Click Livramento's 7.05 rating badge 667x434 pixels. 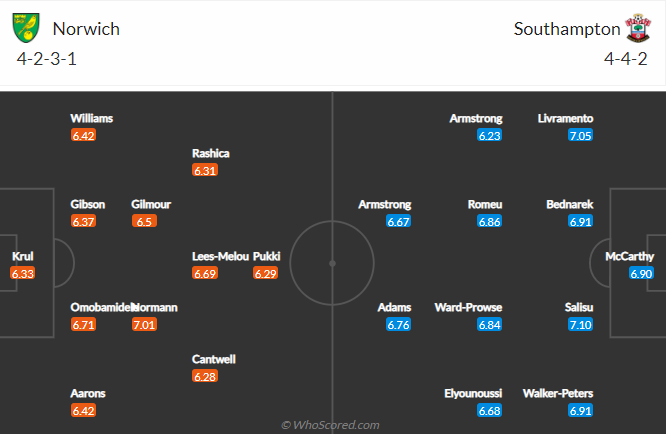[x=581, y=135]
